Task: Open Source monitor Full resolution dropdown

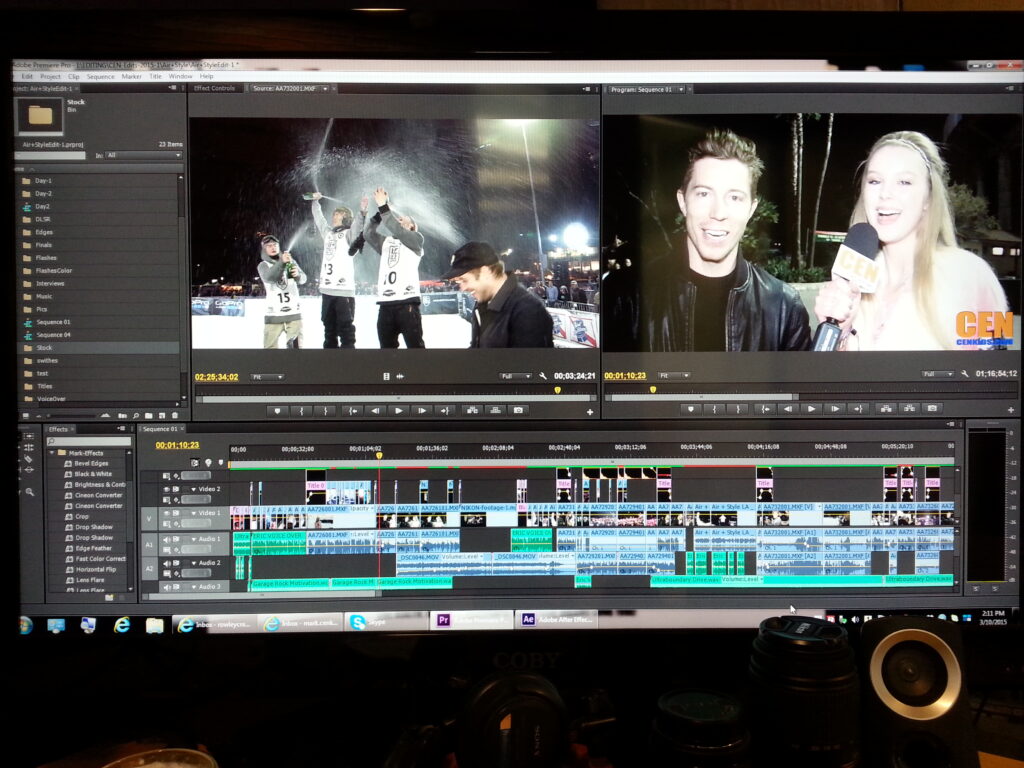Action: click(x=515, y=376)
